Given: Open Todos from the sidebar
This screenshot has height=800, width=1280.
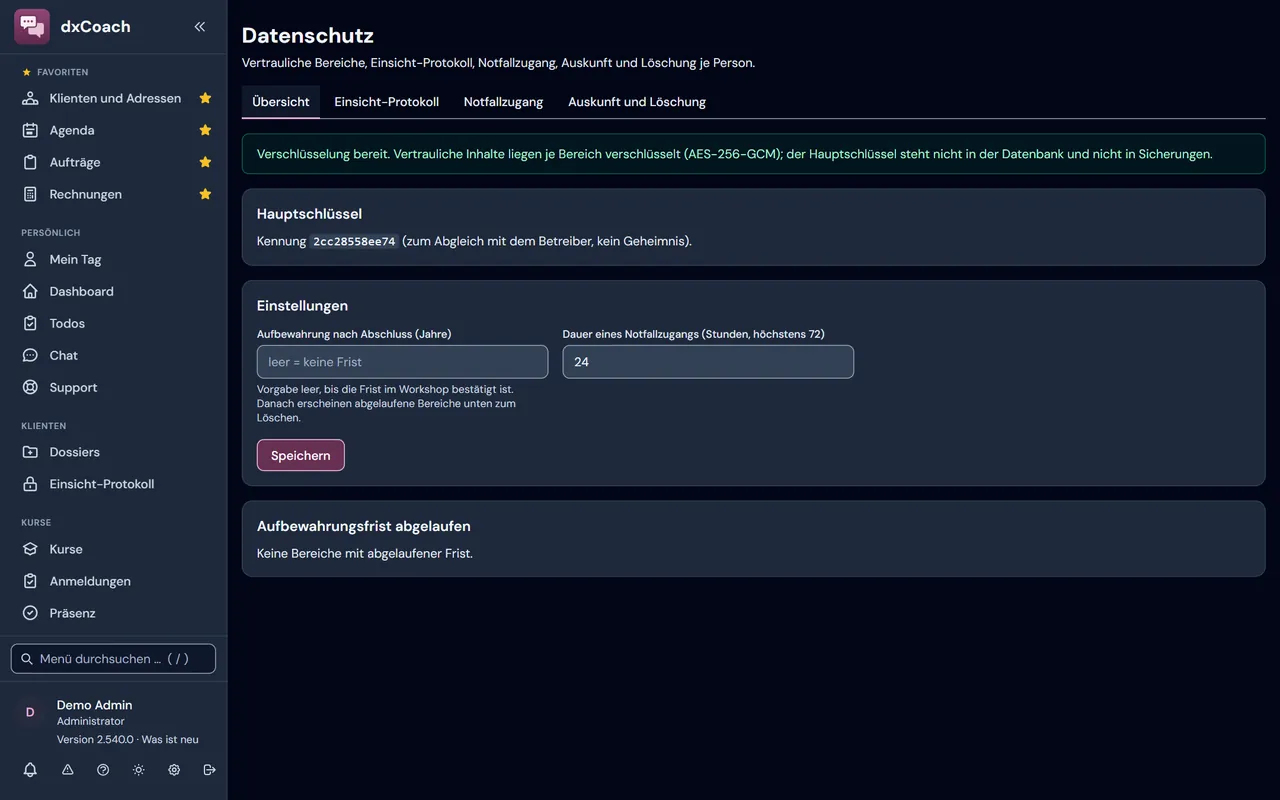Looking at the screenshot, I should (67, 323).
